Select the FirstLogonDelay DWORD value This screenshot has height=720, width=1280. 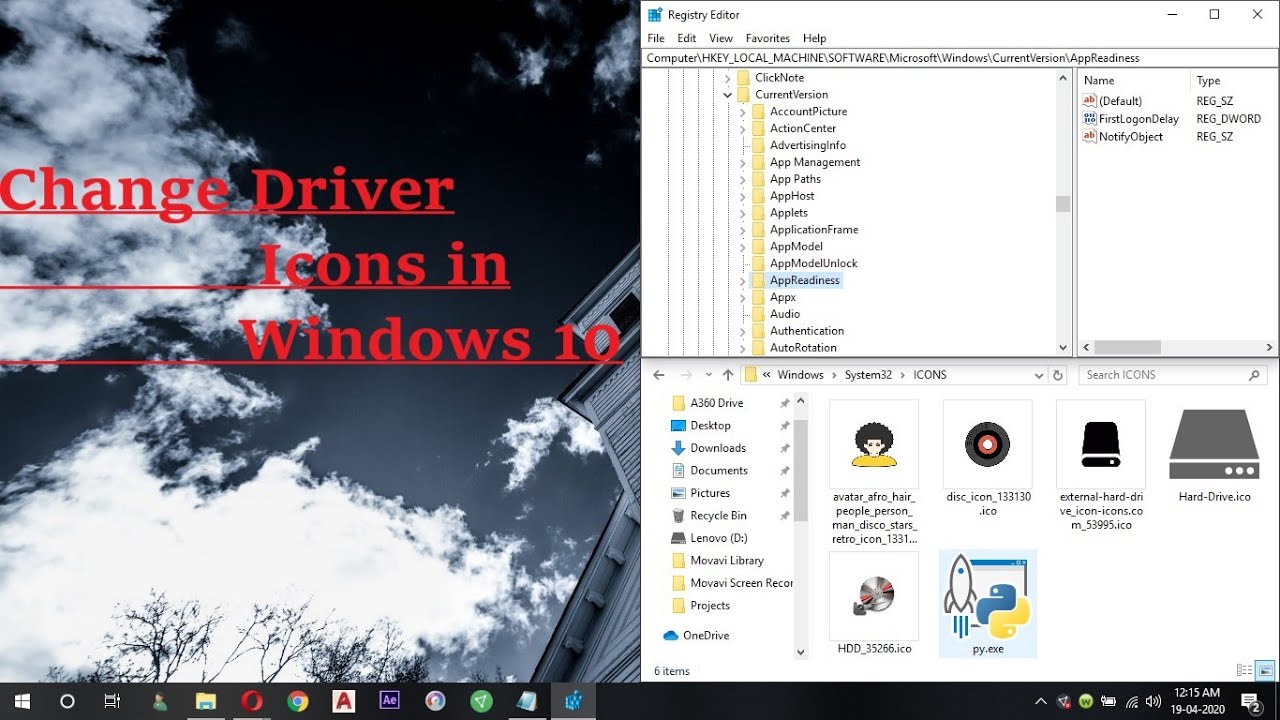[1138, 119]
